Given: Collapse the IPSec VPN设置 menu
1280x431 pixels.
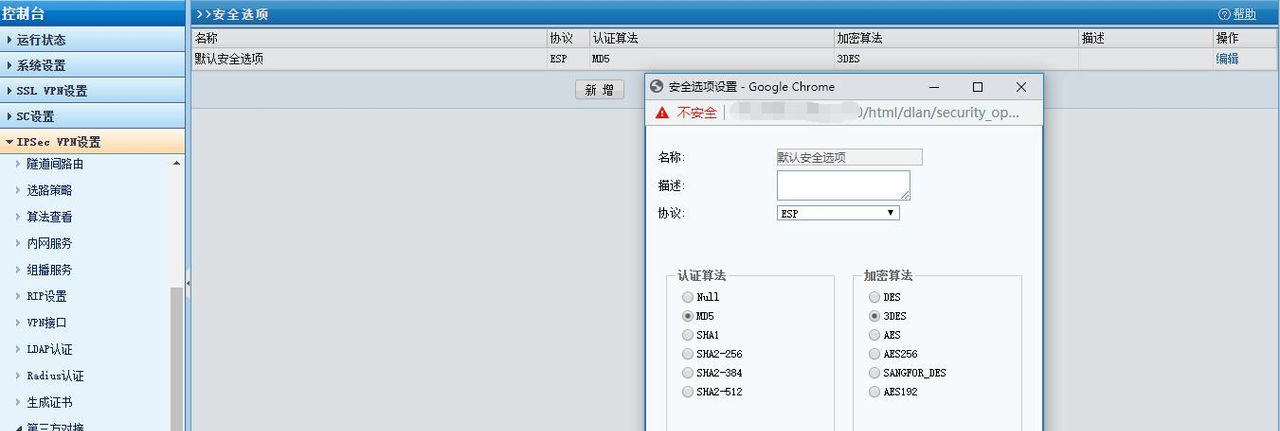Looking at the screenshot, I should (92, 142).
